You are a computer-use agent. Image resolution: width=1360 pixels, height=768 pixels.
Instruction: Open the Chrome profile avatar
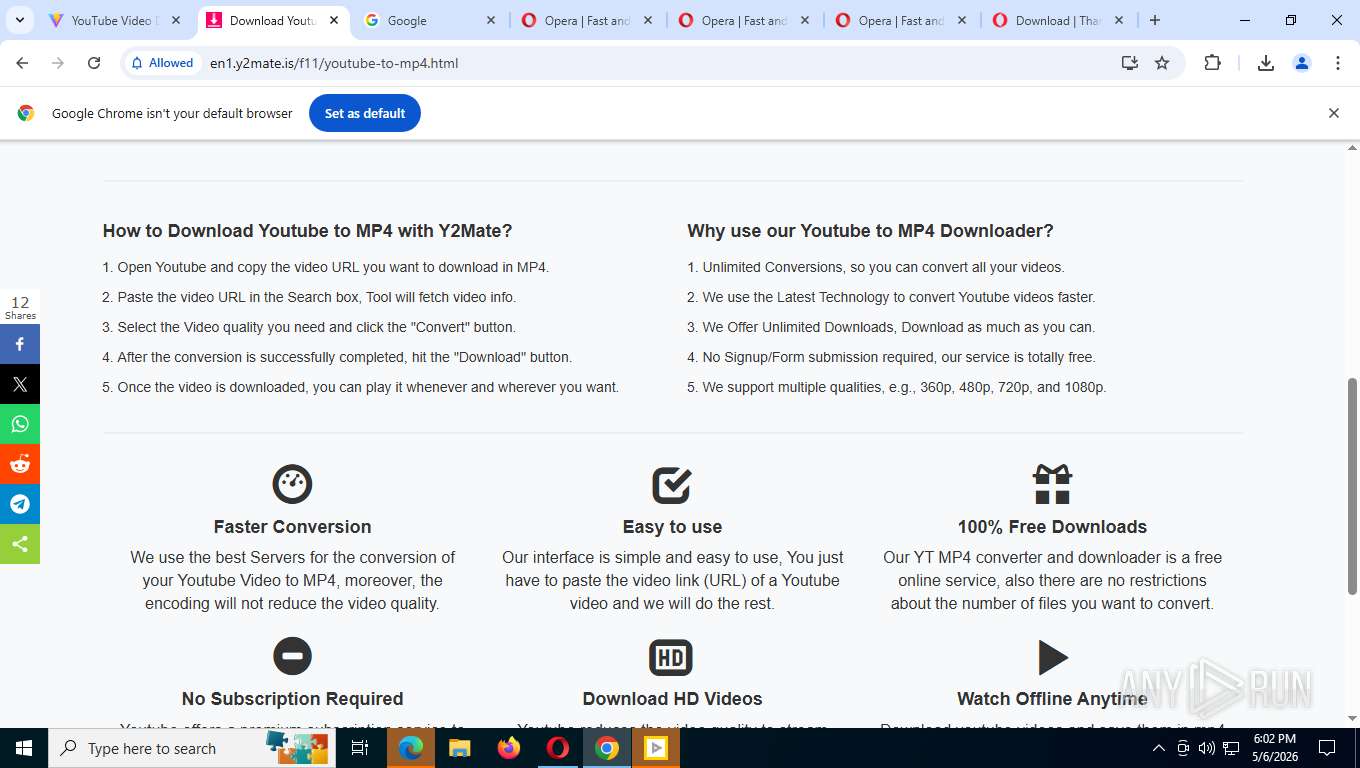(x=1302, y=63)
